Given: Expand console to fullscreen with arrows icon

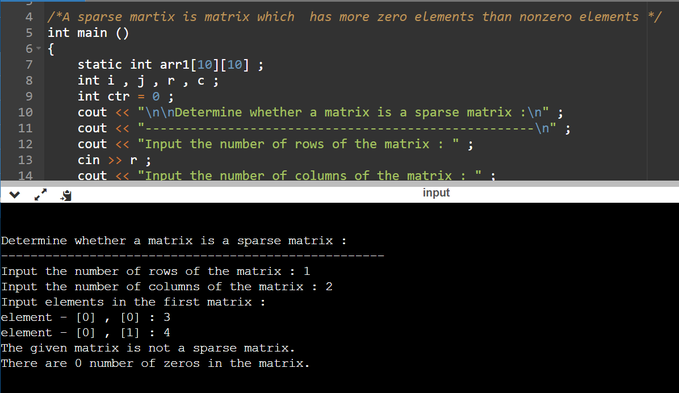Looking at the screenshot, I should pyautogui.click(x=41, y=195).
